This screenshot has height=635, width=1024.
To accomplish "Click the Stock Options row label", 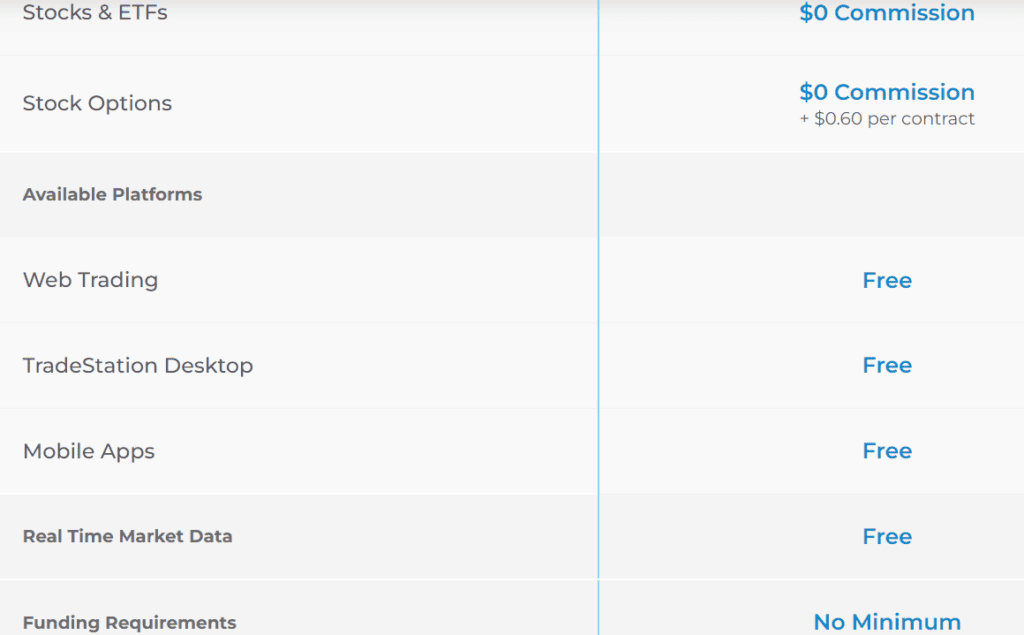I will 97,104.
